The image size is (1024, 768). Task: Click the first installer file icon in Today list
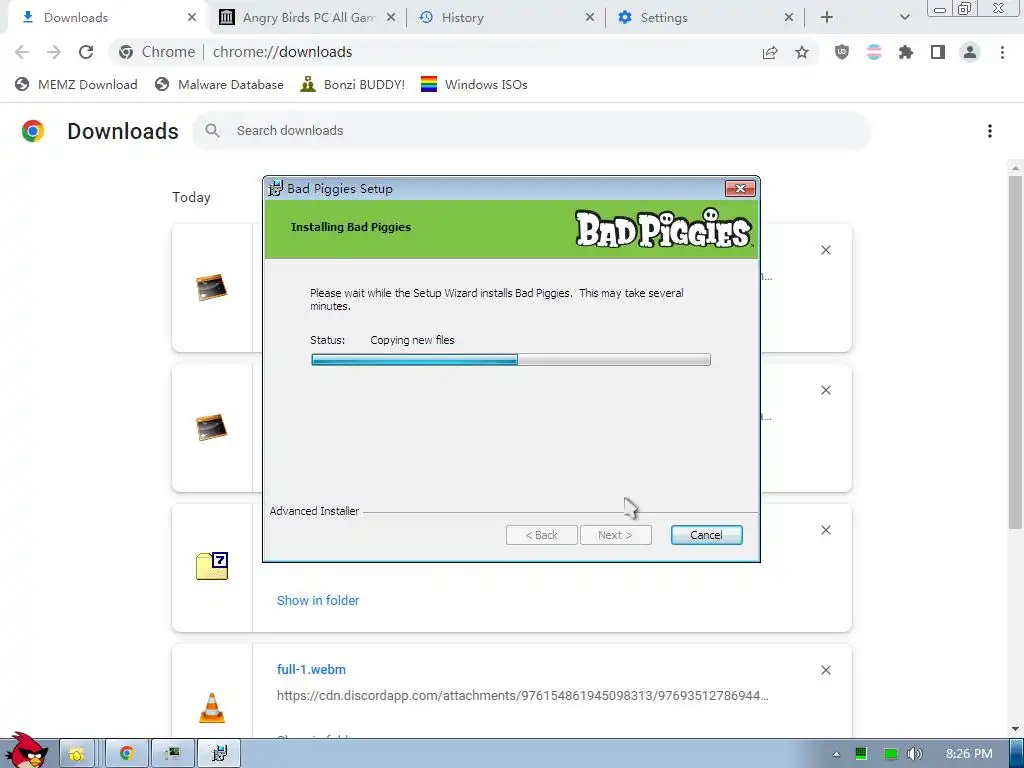pyautogui.click(x=212, y=287)
